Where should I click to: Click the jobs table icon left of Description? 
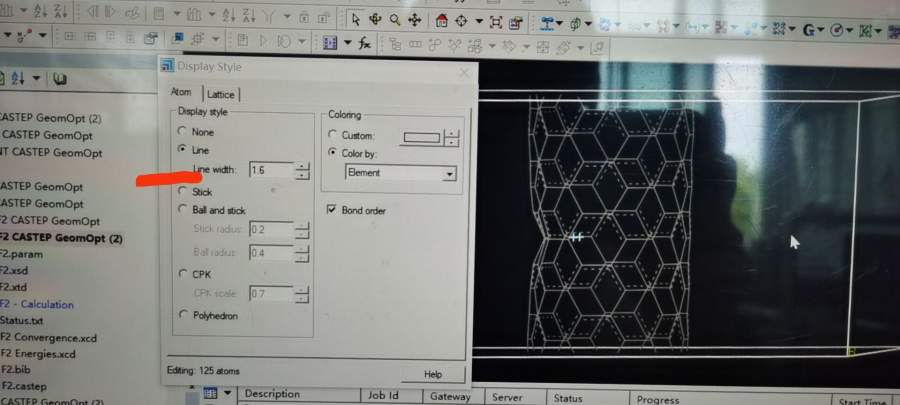point(210,394)
